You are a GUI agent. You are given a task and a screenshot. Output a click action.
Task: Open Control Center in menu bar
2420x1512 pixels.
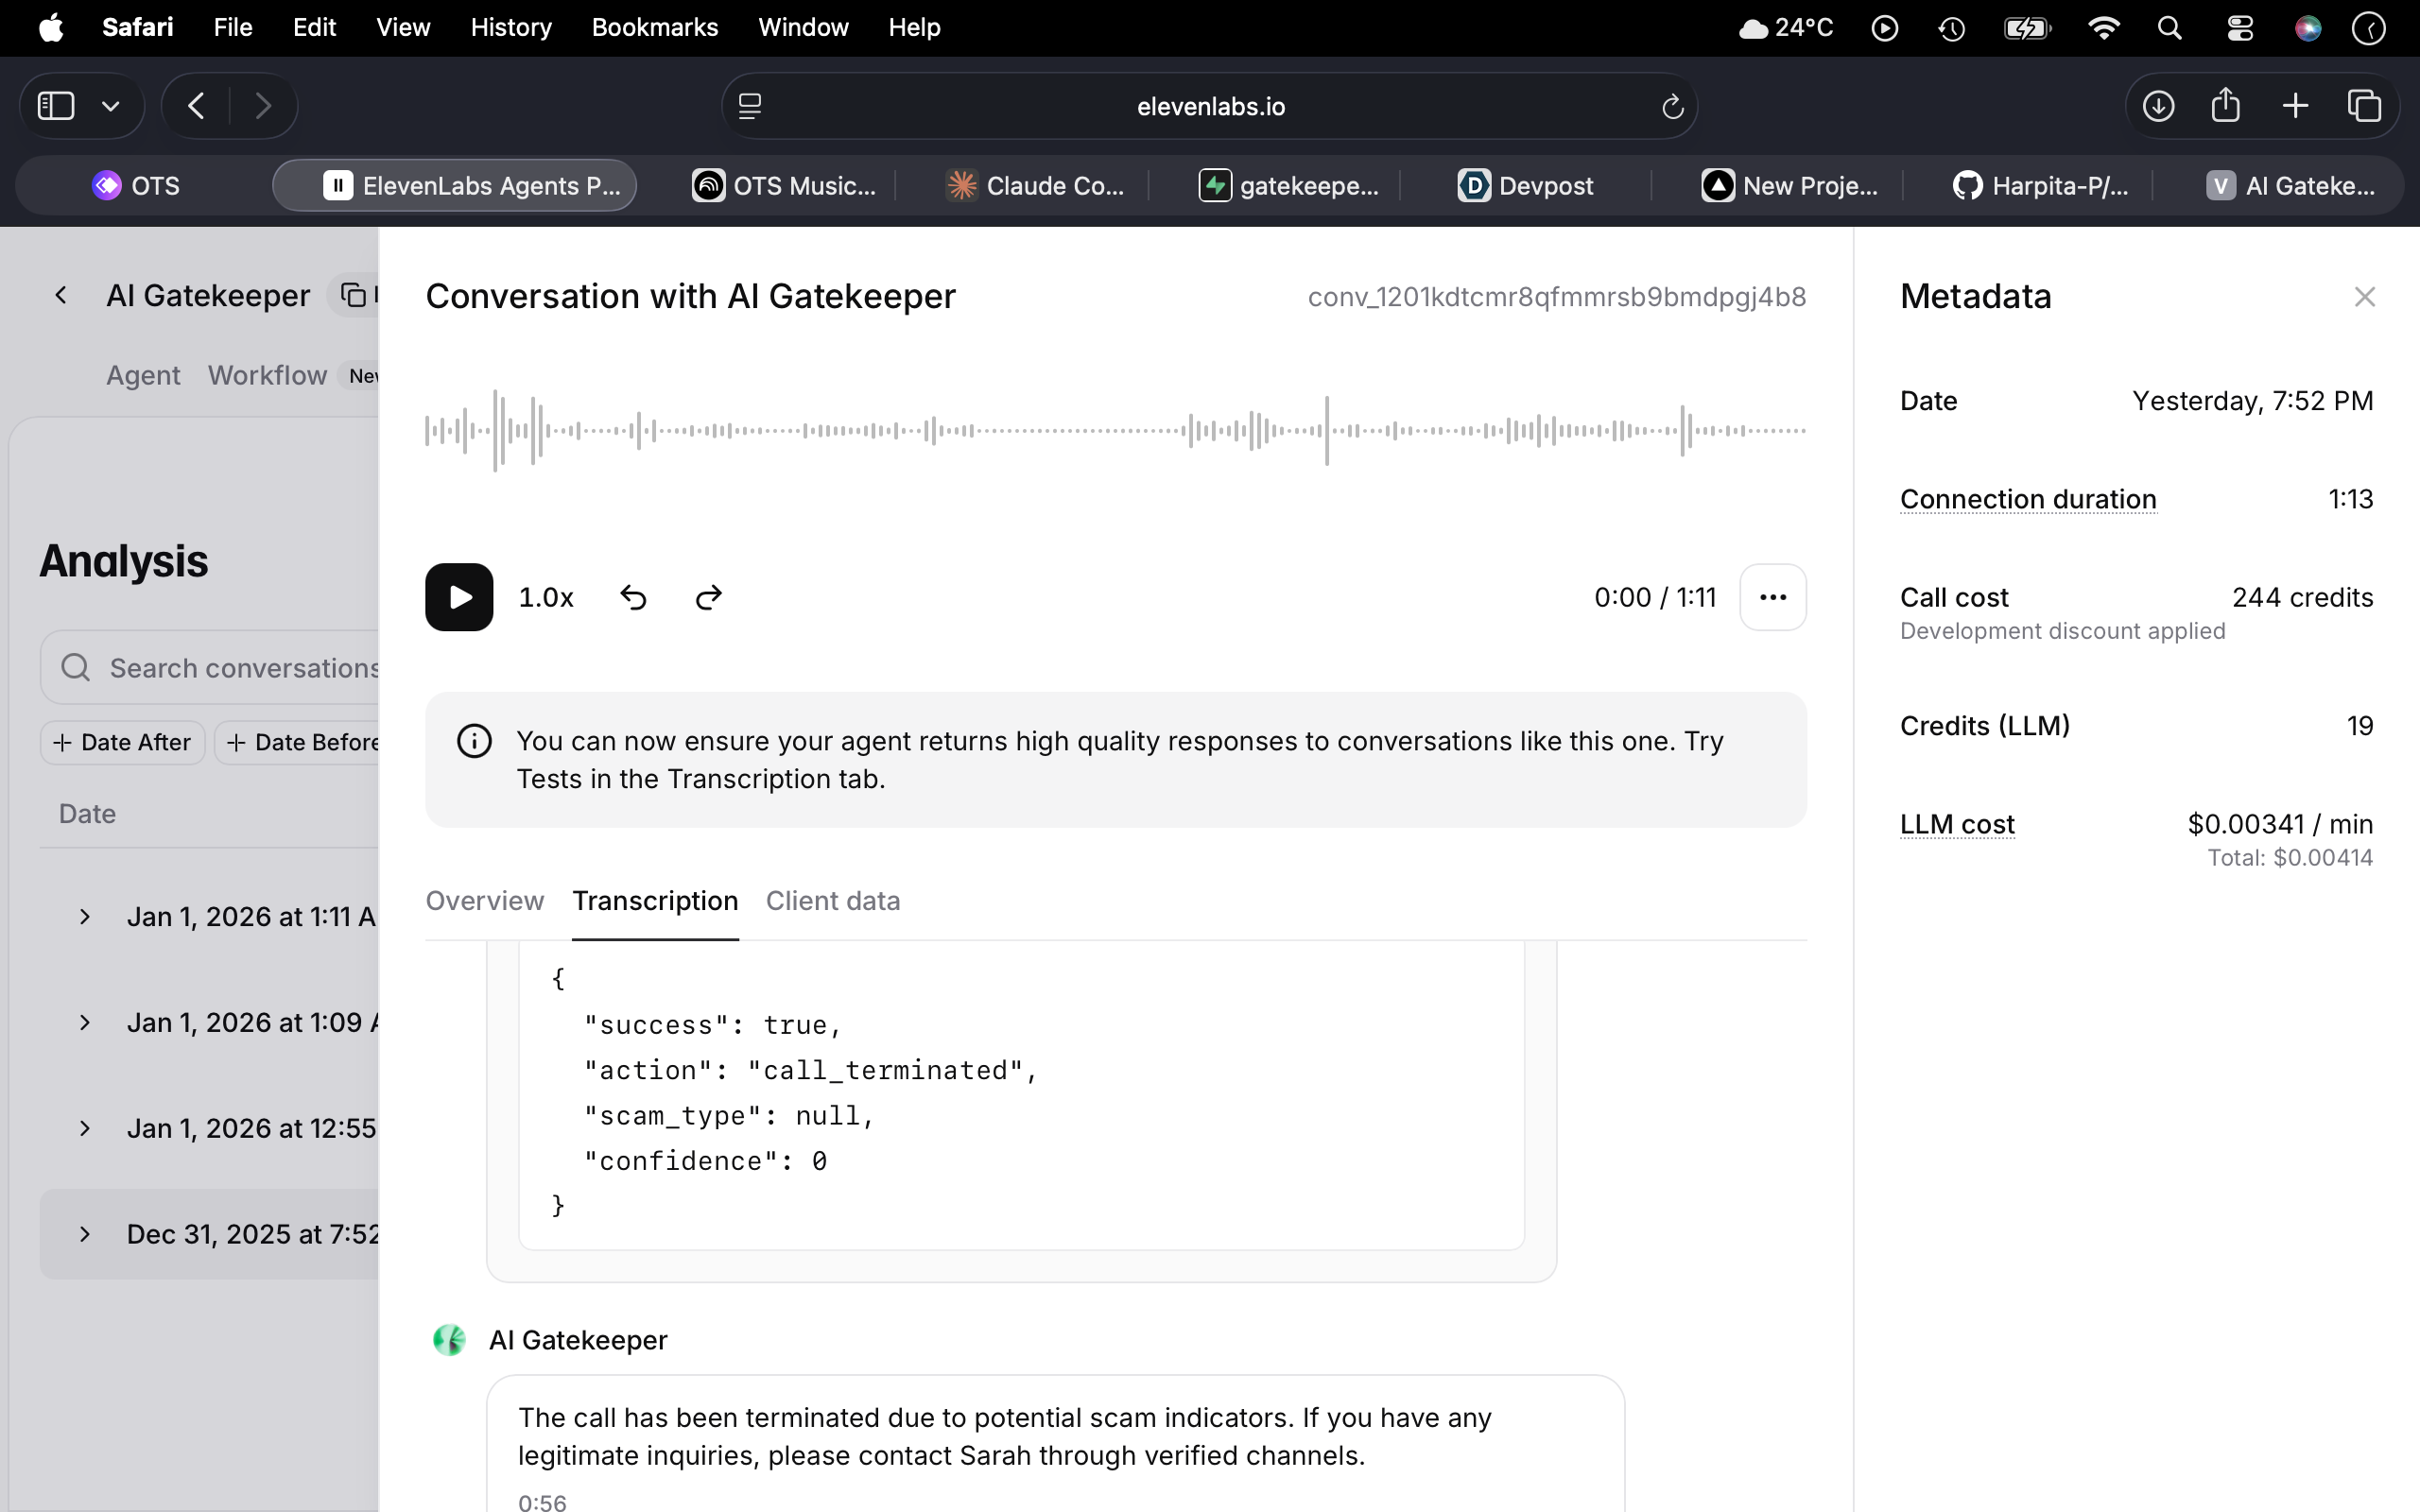pyautogui.click(x=2240, y=28)
